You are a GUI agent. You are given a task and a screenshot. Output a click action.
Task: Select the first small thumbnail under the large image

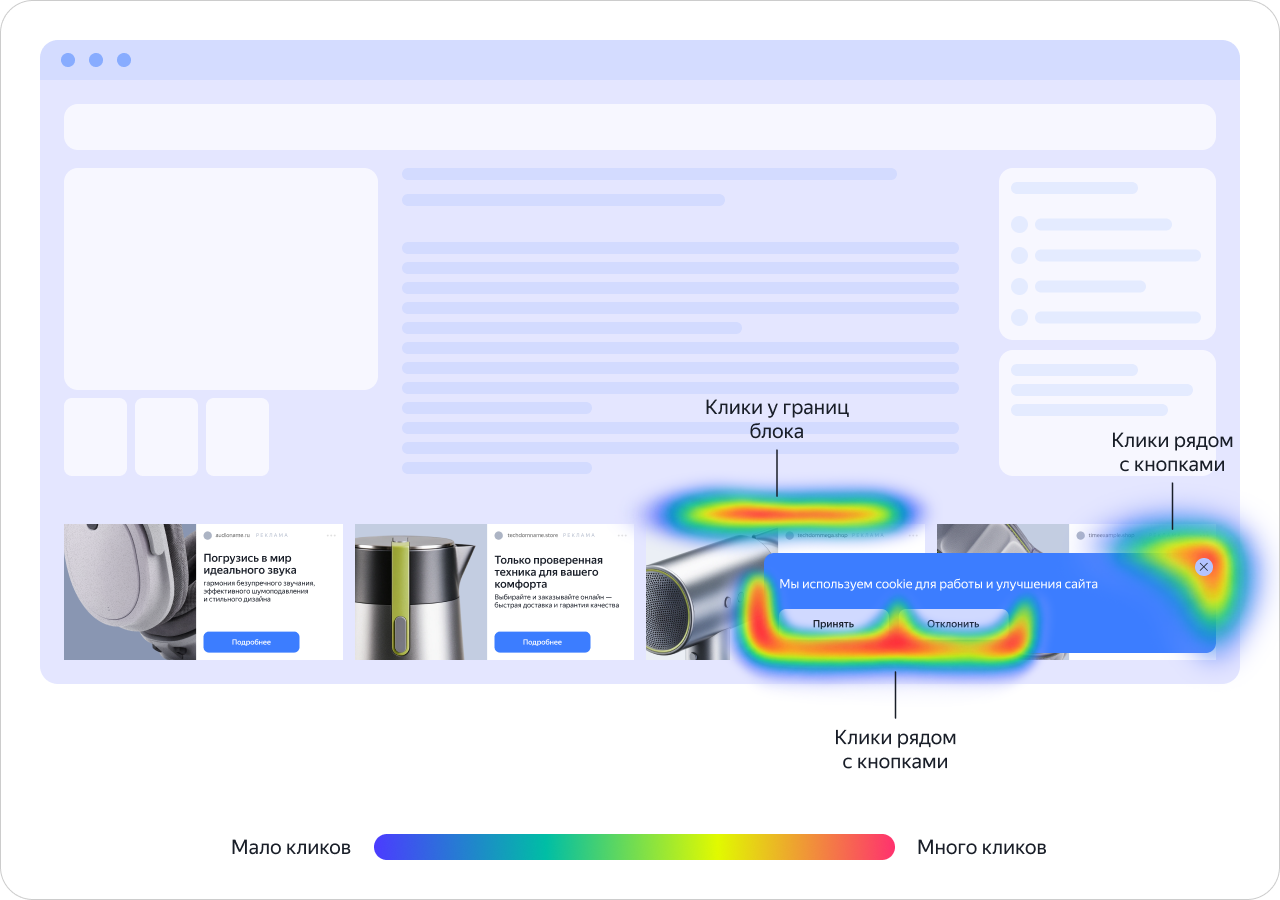click(x=95, y=437)
